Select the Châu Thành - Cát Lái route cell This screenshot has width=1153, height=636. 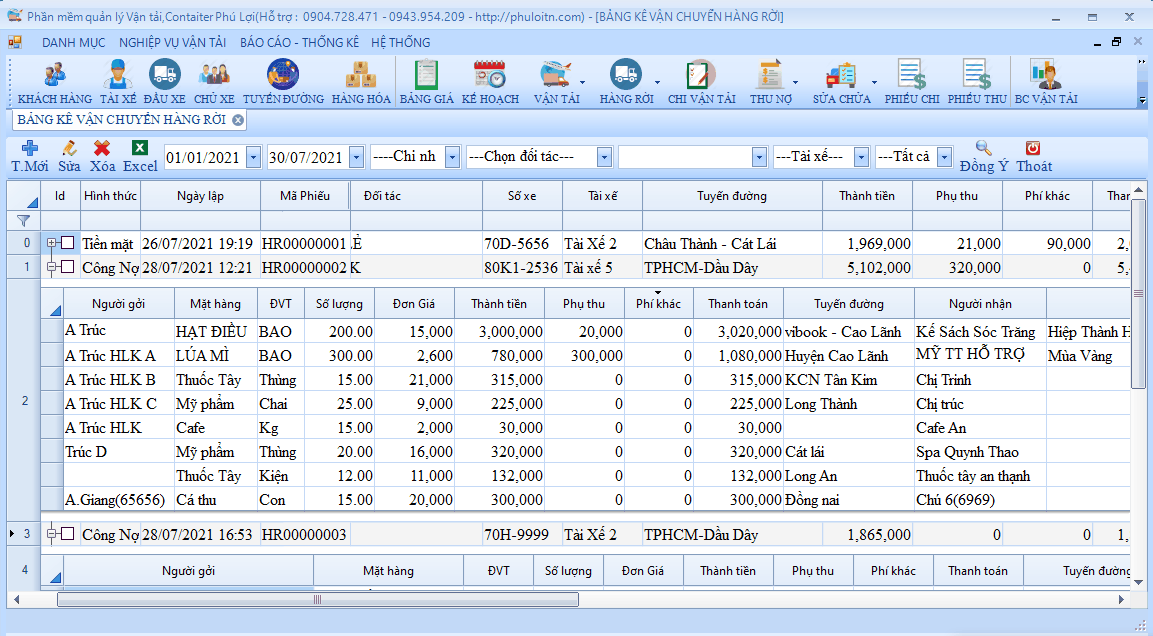[732, 243]
